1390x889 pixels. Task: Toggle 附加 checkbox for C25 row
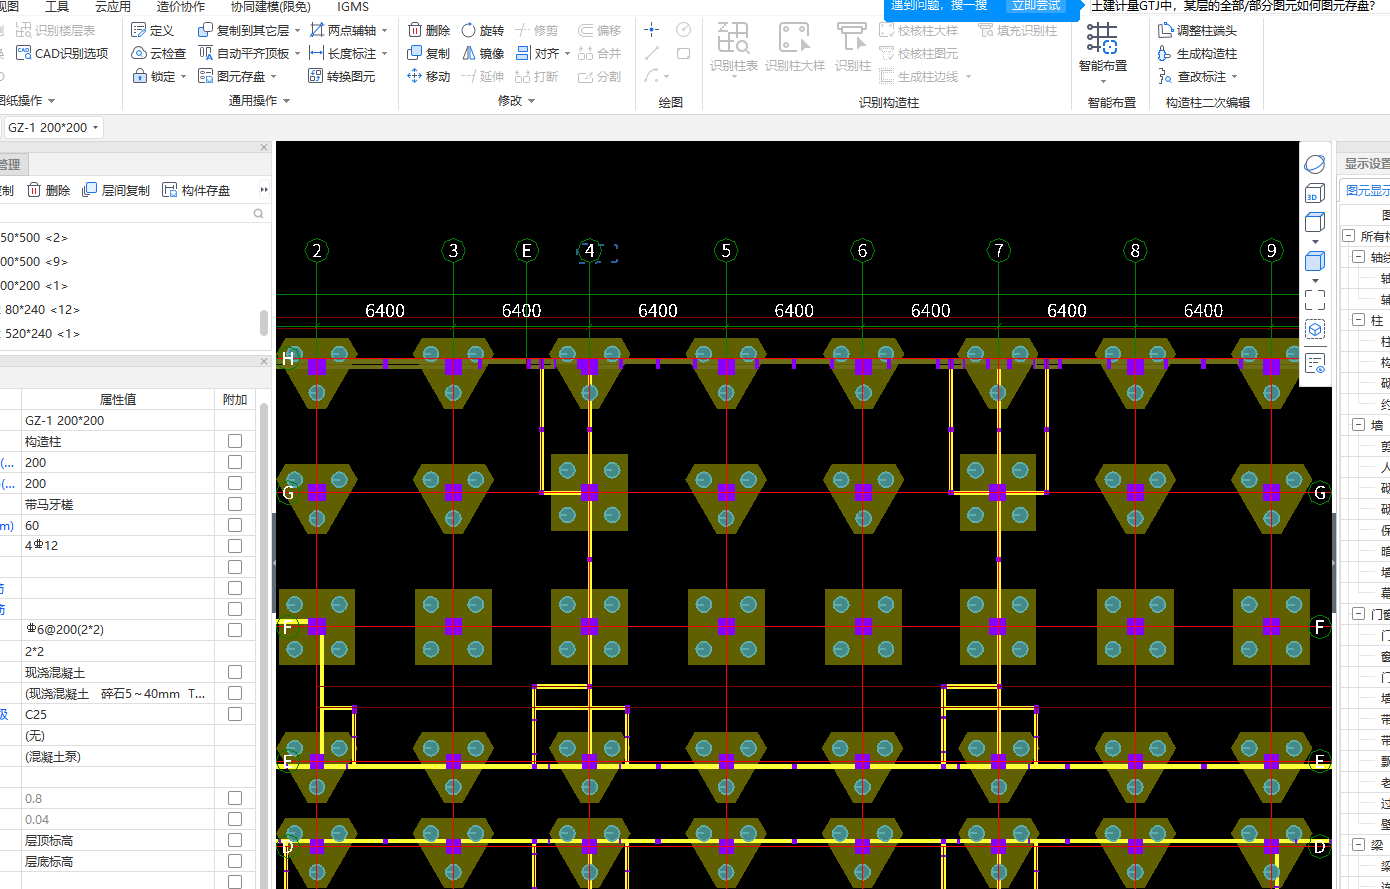tap(235, 714)
